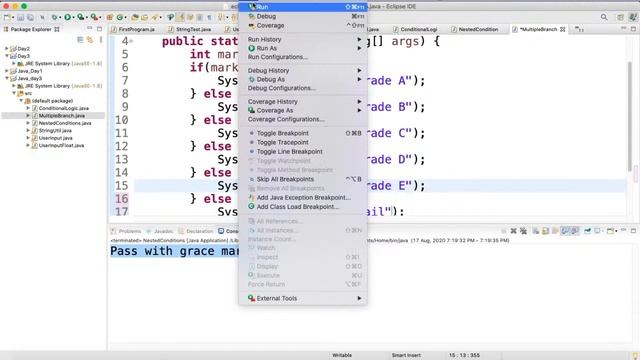The width and height of the screenshot is (640, 360).
Task: Click the Save toolbar icon
Action: (x=20, y=17)
